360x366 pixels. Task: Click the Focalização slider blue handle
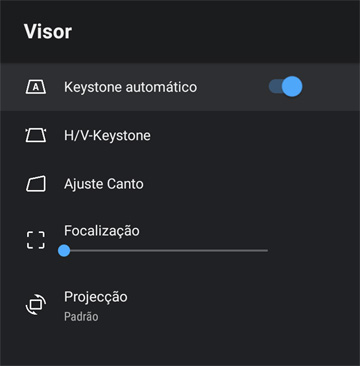(64, 251)
